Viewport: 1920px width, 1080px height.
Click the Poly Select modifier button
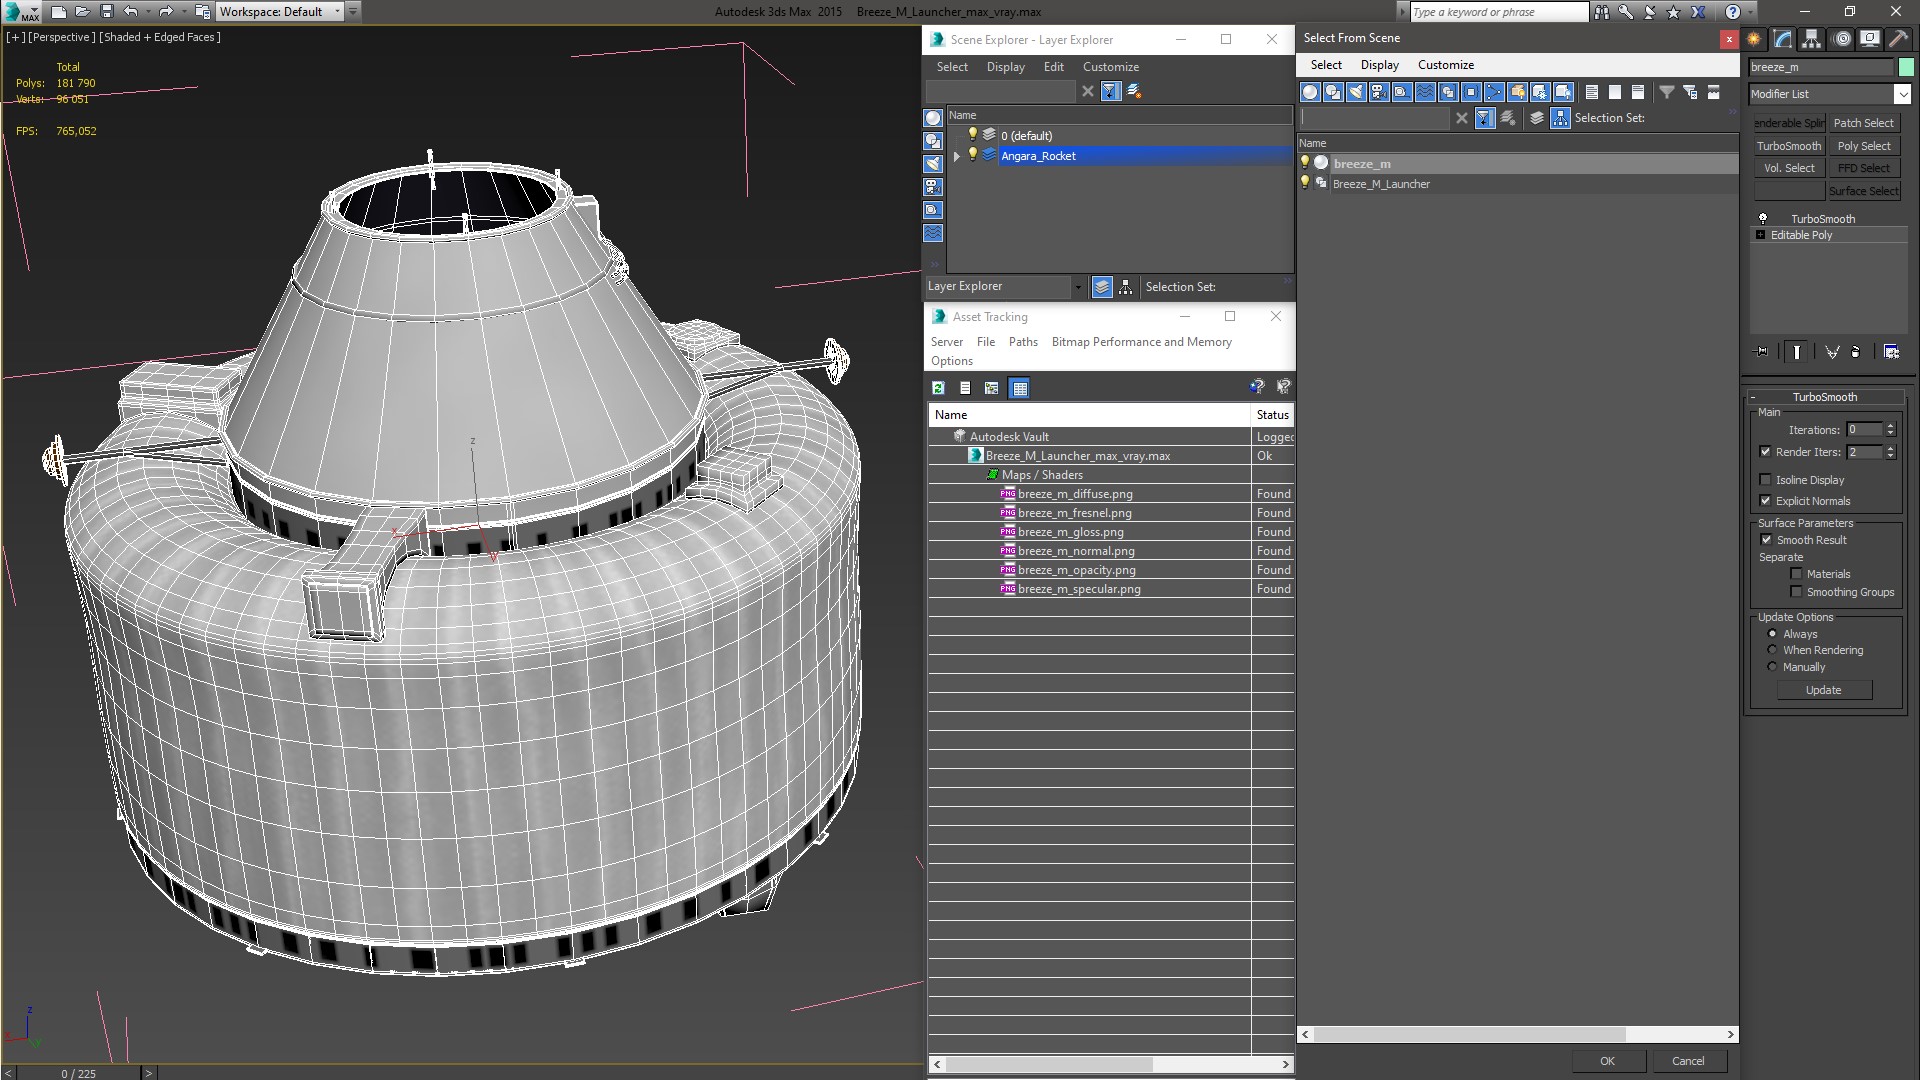pyautogui.click(x=1864, y=146)
